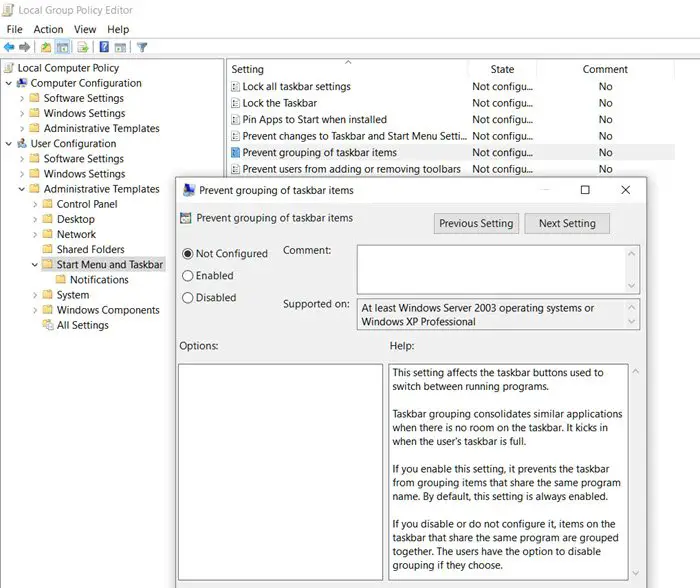Click the Previous Setting button
This screenshot has width=700, height=588.
[x=476, y=224]
